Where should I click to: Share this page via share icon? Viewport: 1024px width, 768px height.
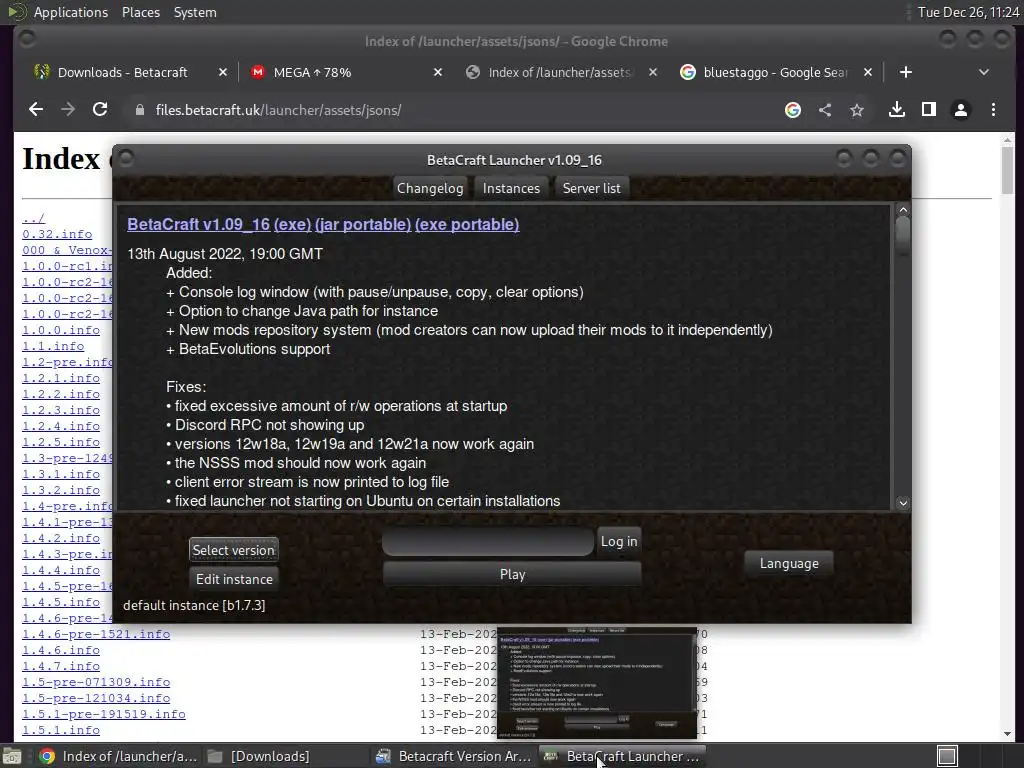pos(825,110)
